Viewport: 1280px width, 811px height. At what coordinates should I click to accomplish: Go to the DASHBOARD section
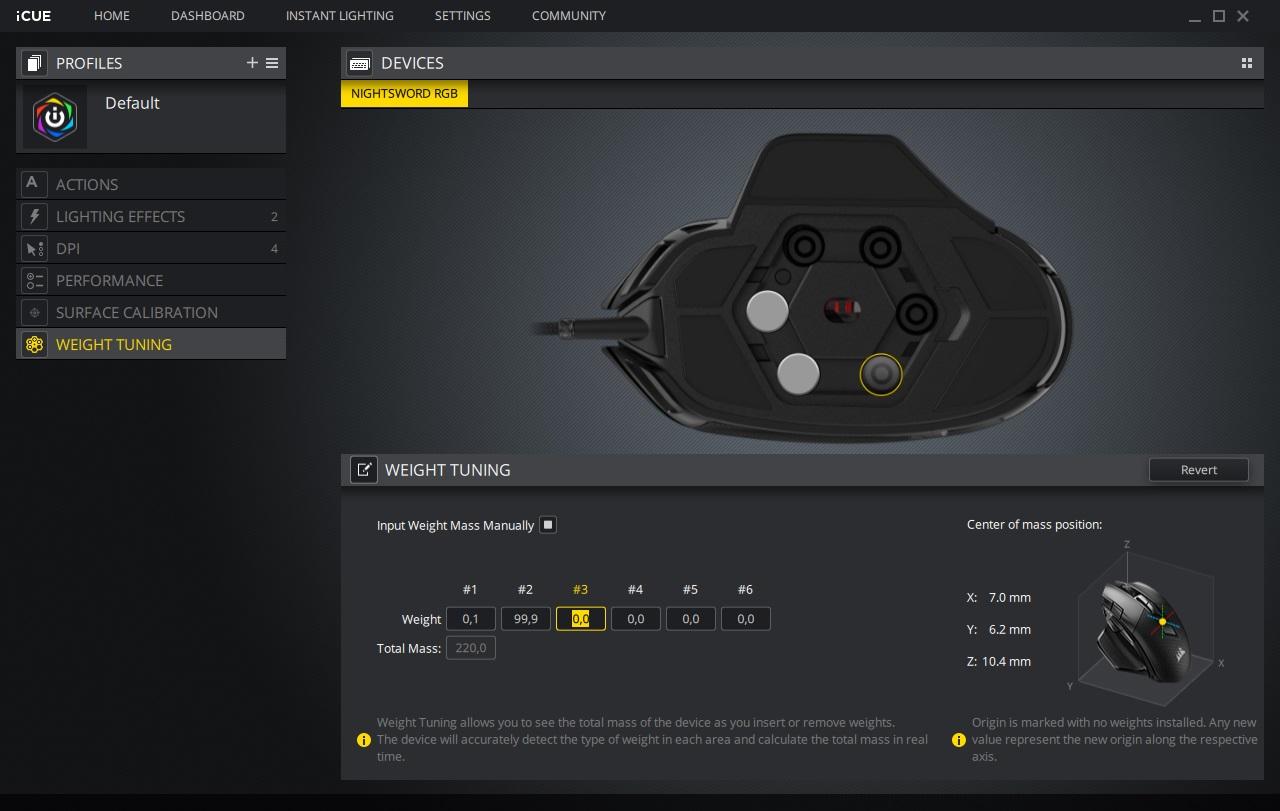(x=208, y=16)
